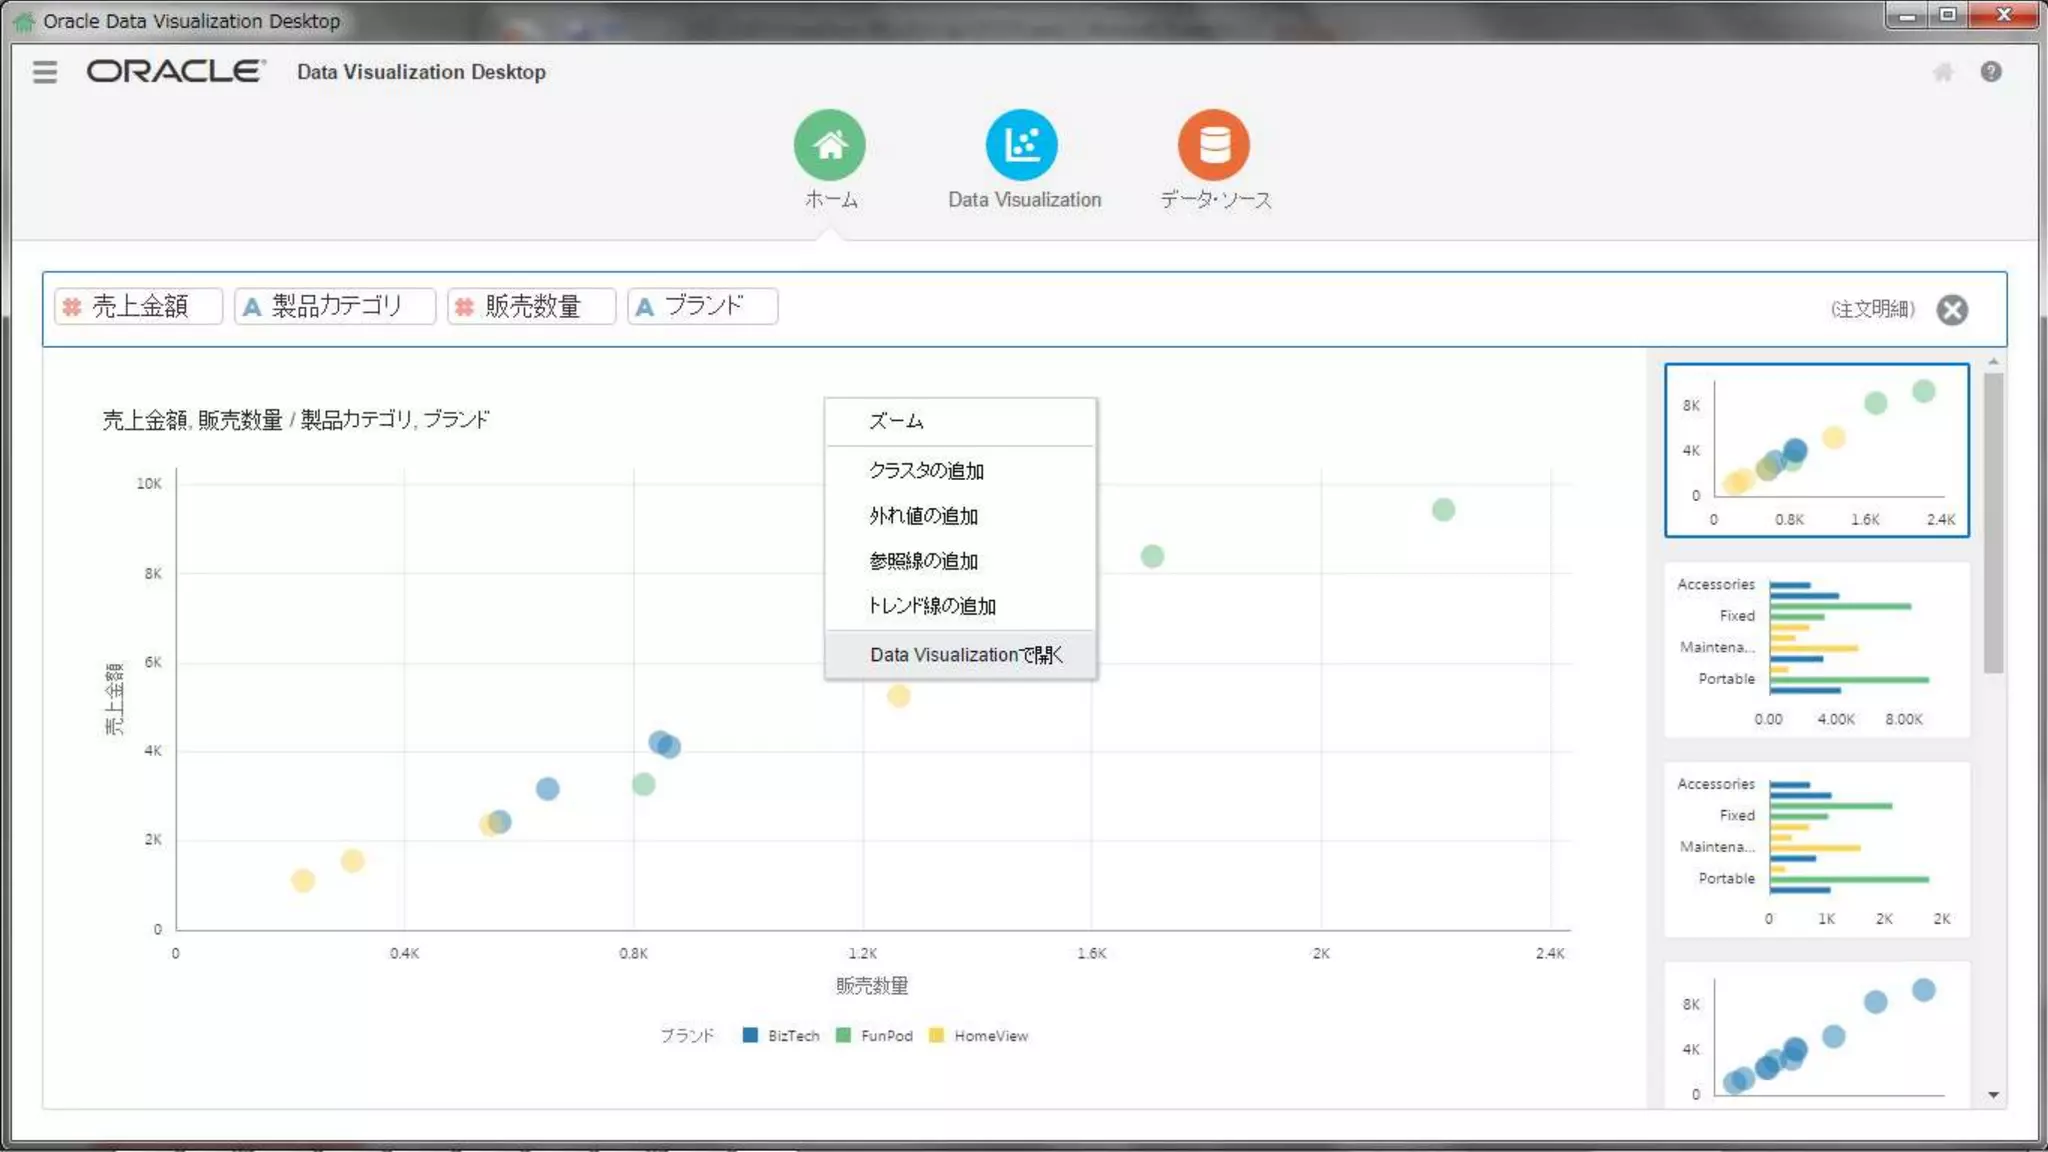Choose 外れ値の追加 in the context menu
This screenshot has height=1152, width=2048.
coord(923,516)
